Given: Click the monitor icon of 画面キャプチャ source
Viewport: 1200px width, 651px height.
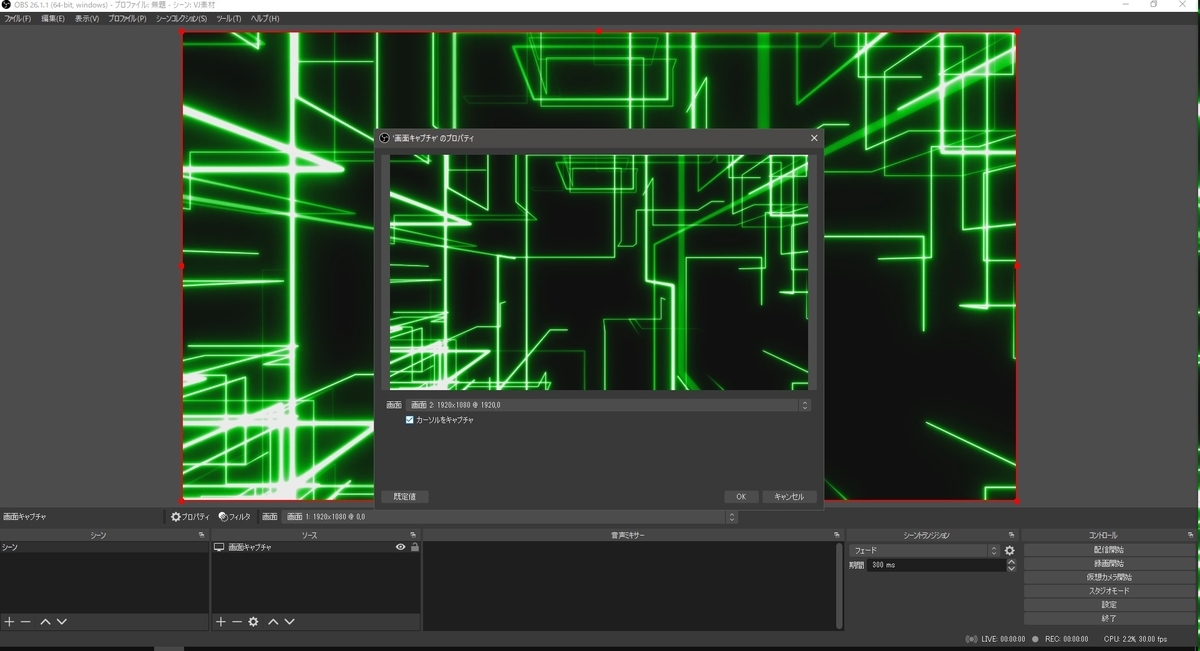Looking at the screenshot, I should click(x=219, y=548).
